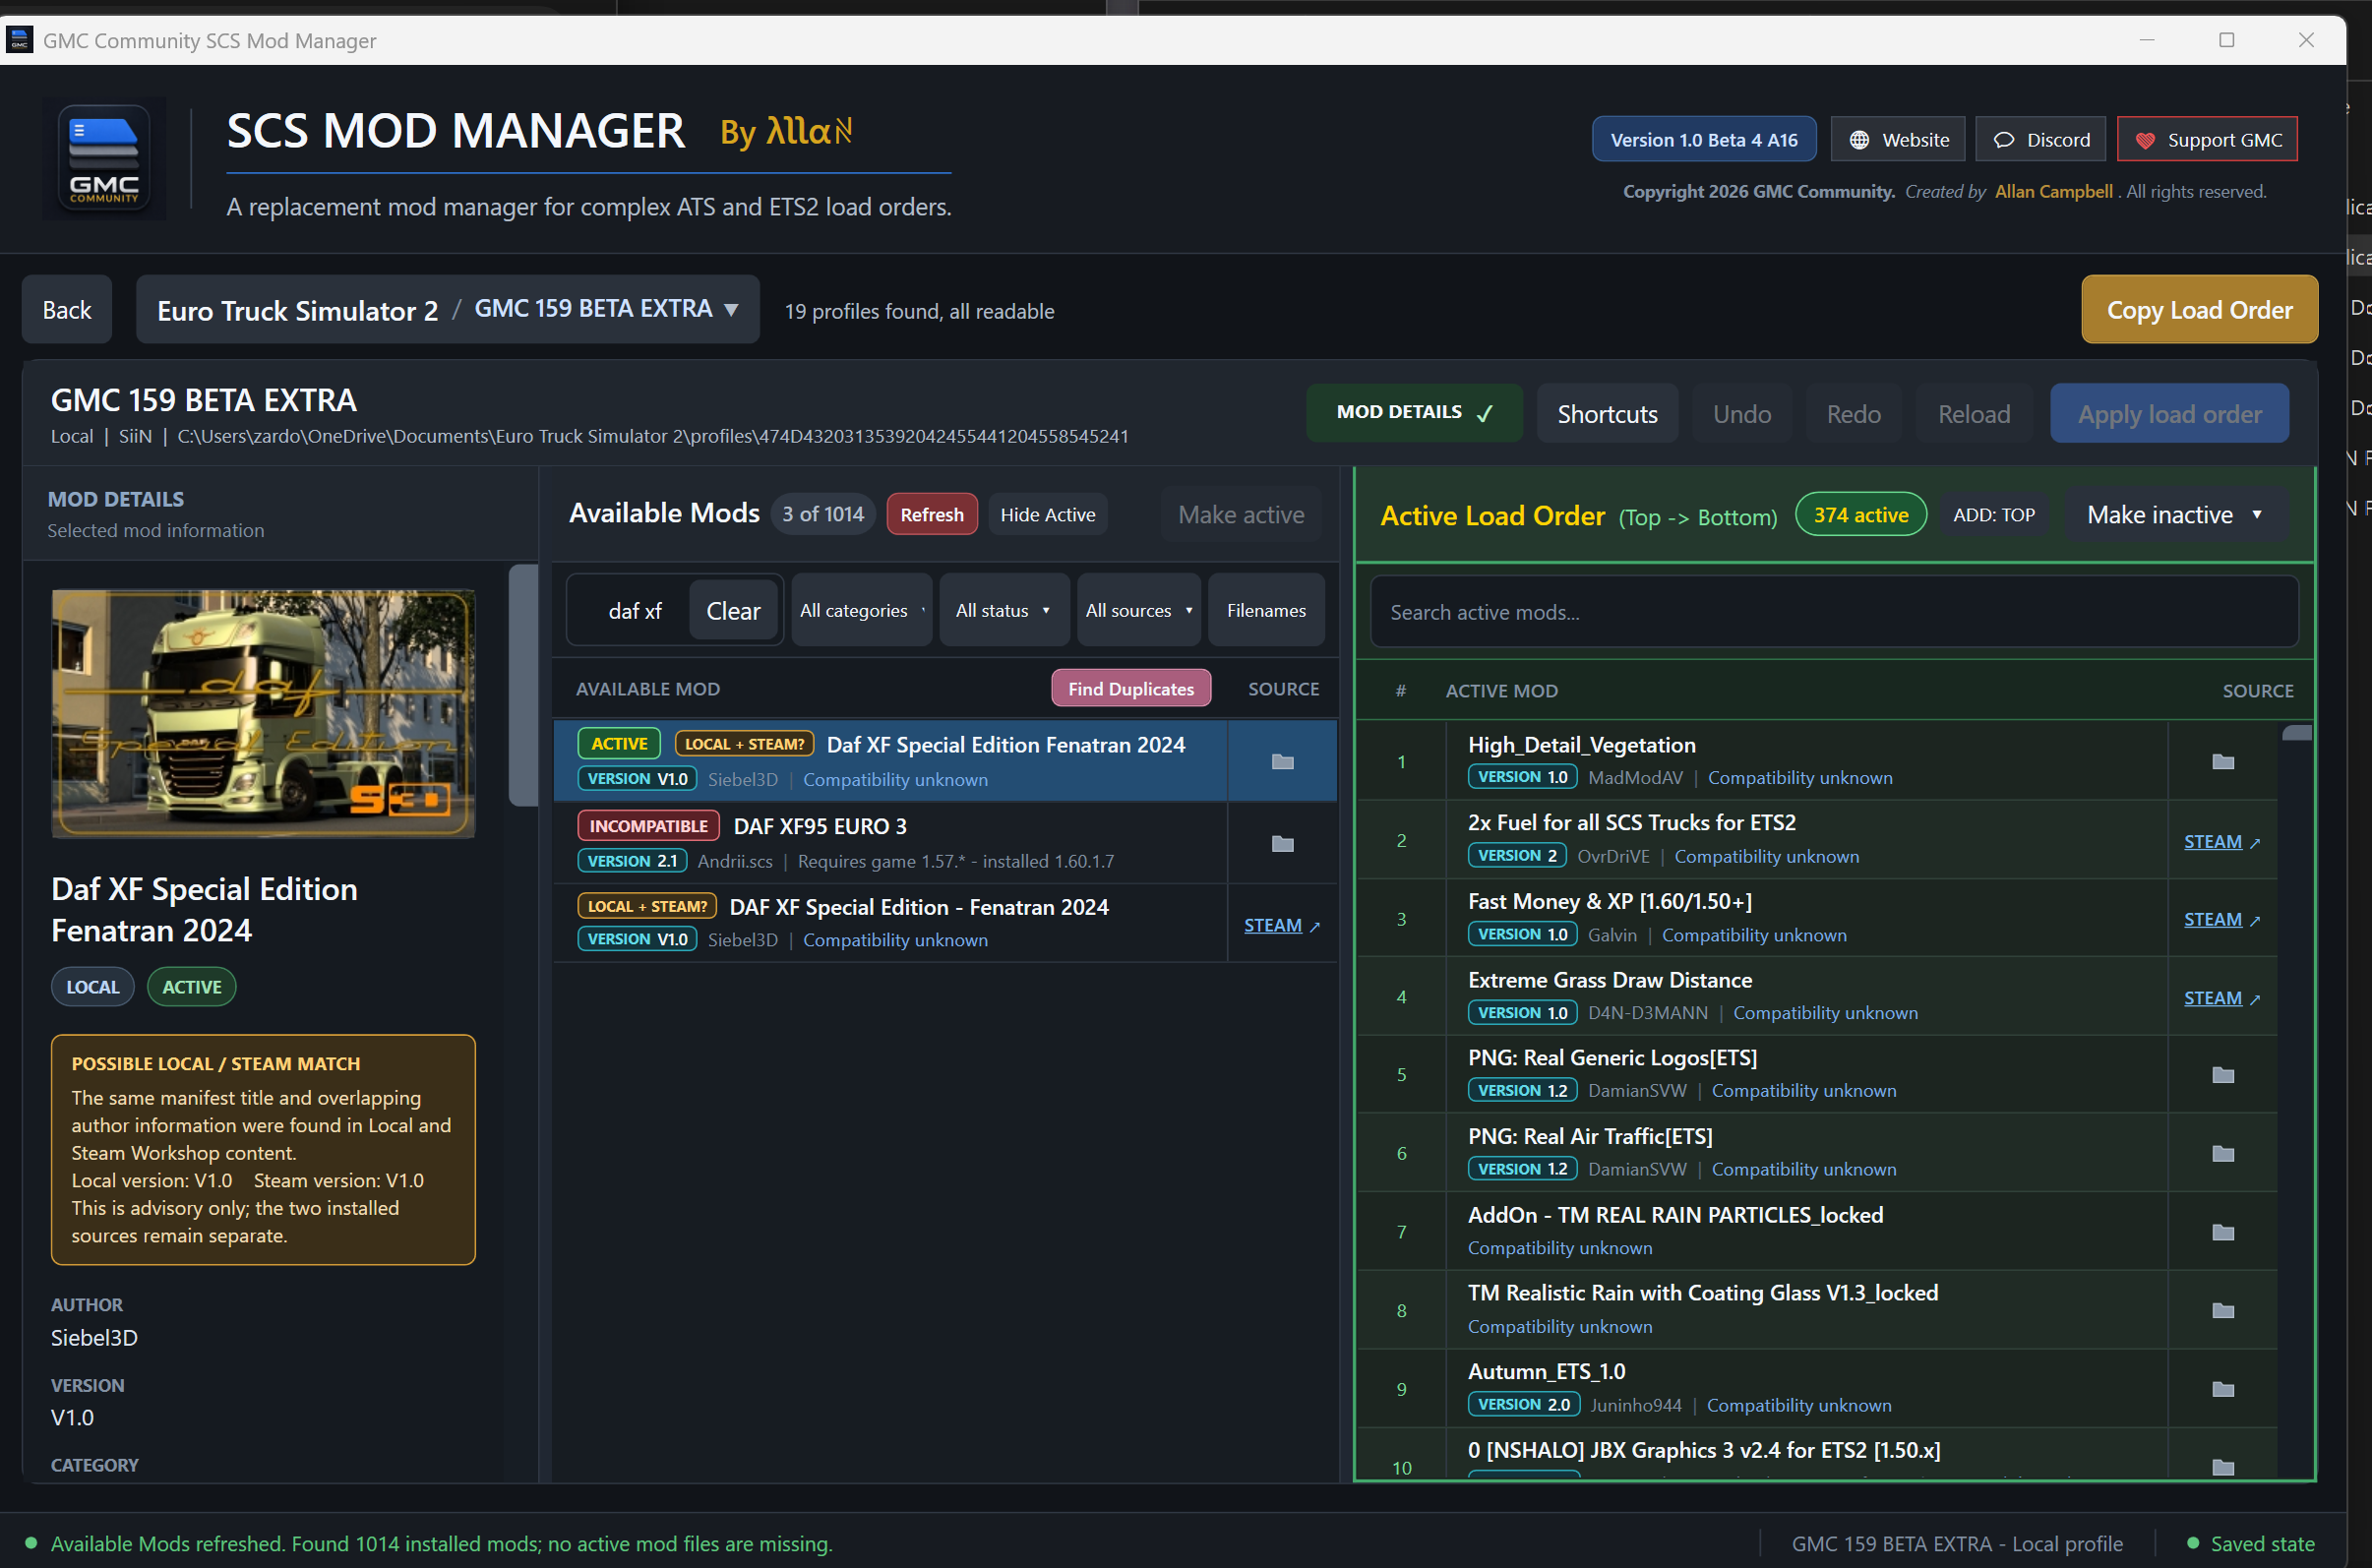Click the ACTIVE MOD column header
2372x1568 pixels.
pos(1501,691)
